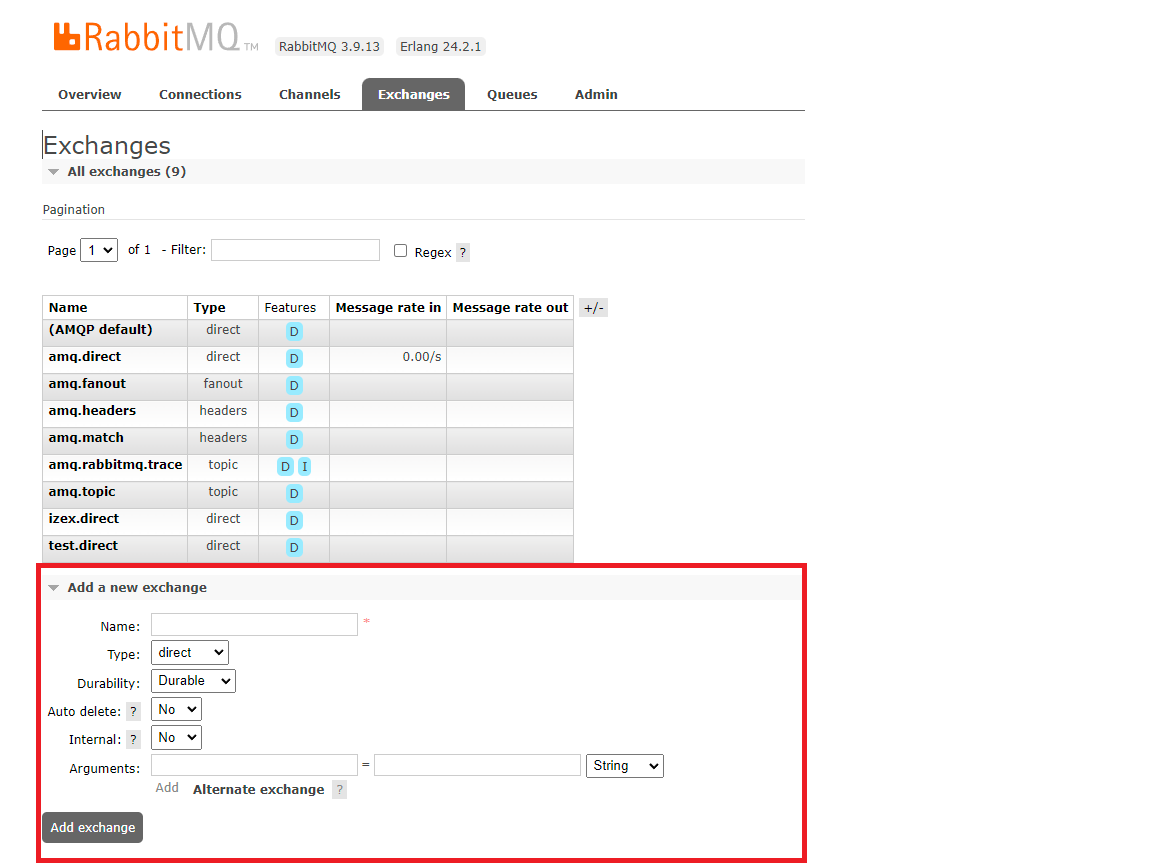Click the RabbitMQ logo

156,37
